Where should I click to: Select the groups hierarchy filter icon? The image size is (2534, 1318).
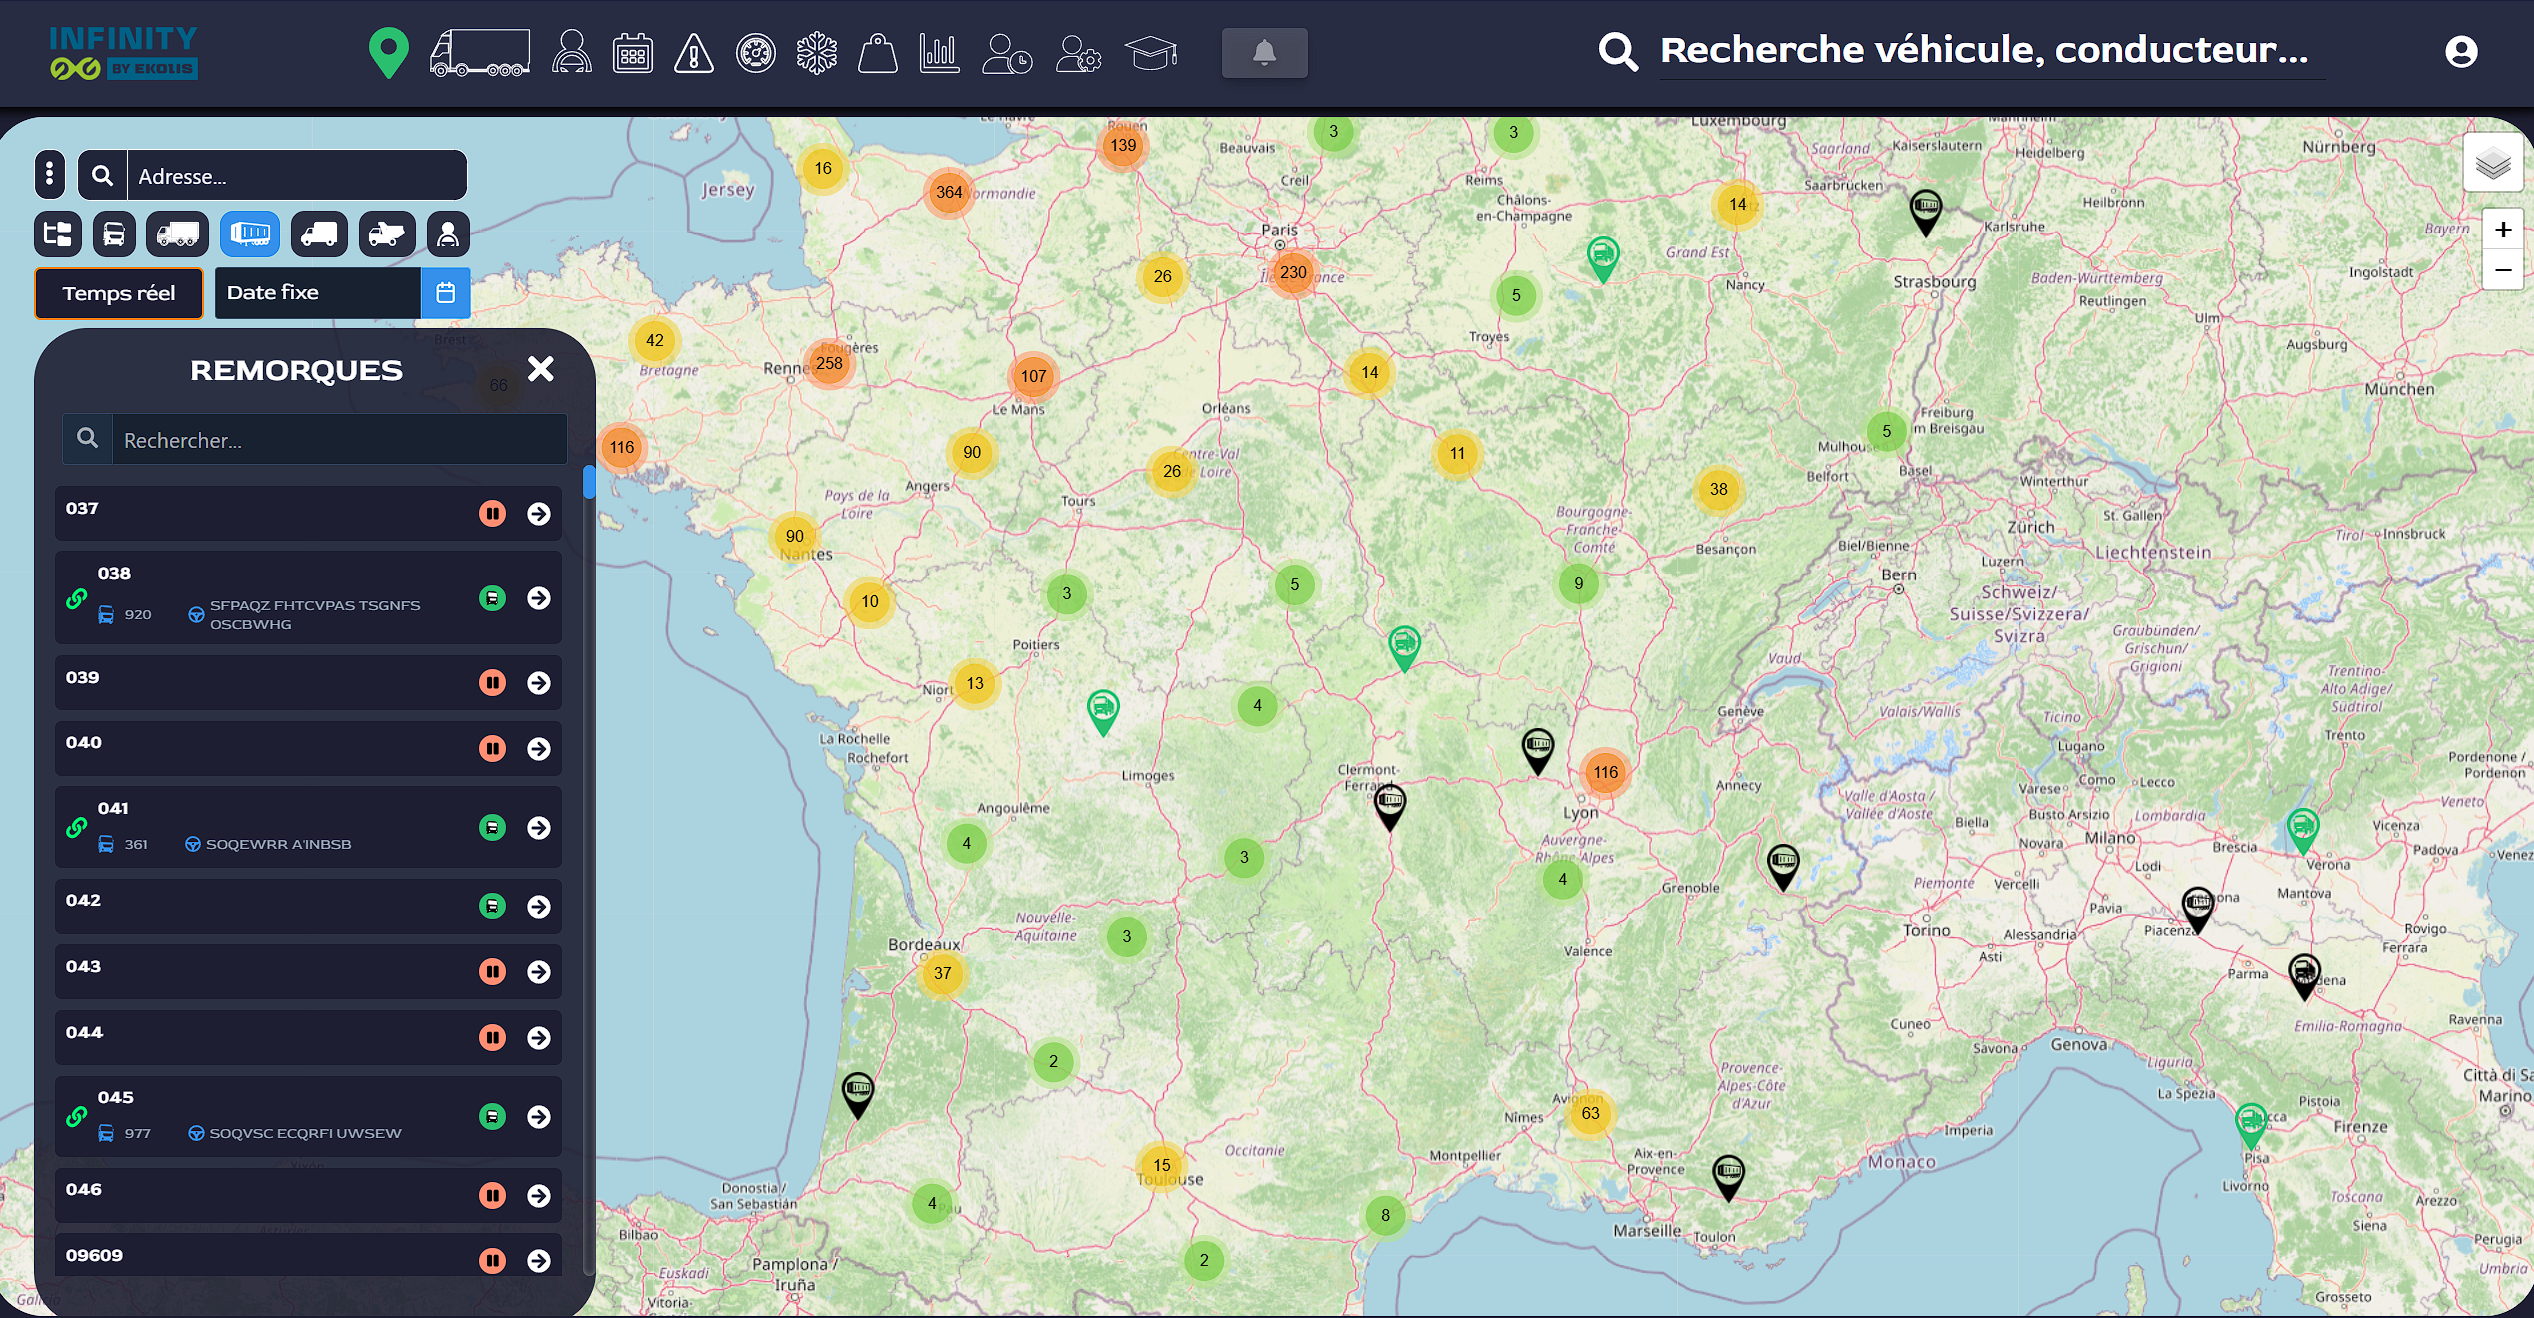pyautogui.click(x=57, y=234)
